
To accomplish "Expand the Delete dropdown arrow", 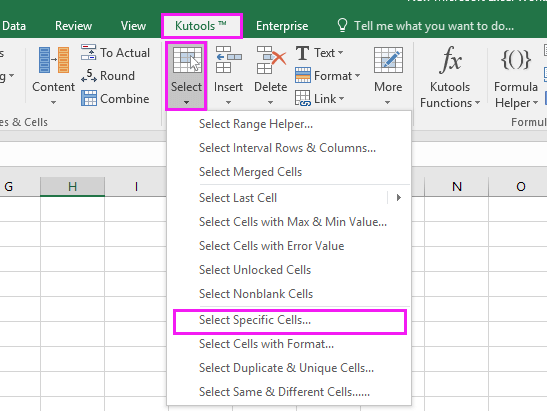I will click(271, 103).
